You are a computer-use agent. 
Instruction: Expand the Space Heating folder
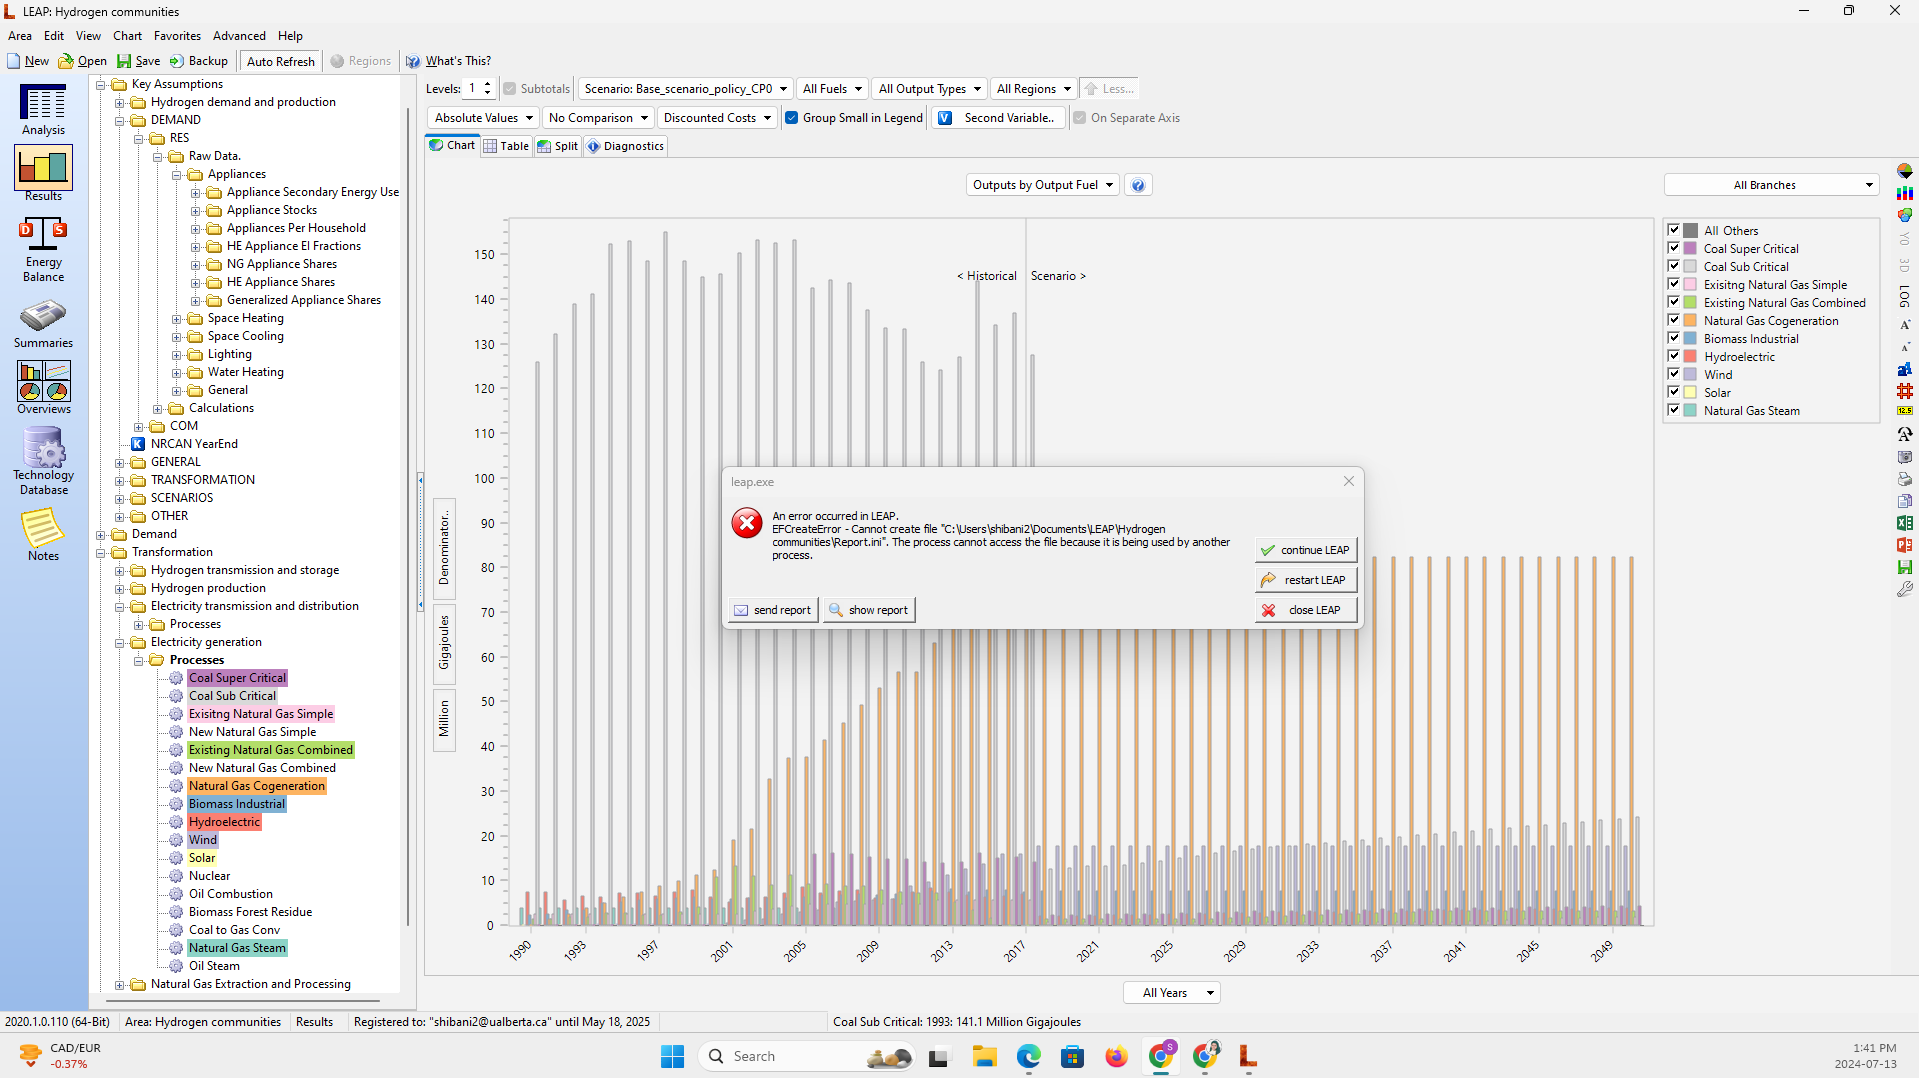click(x=177, y=318)
